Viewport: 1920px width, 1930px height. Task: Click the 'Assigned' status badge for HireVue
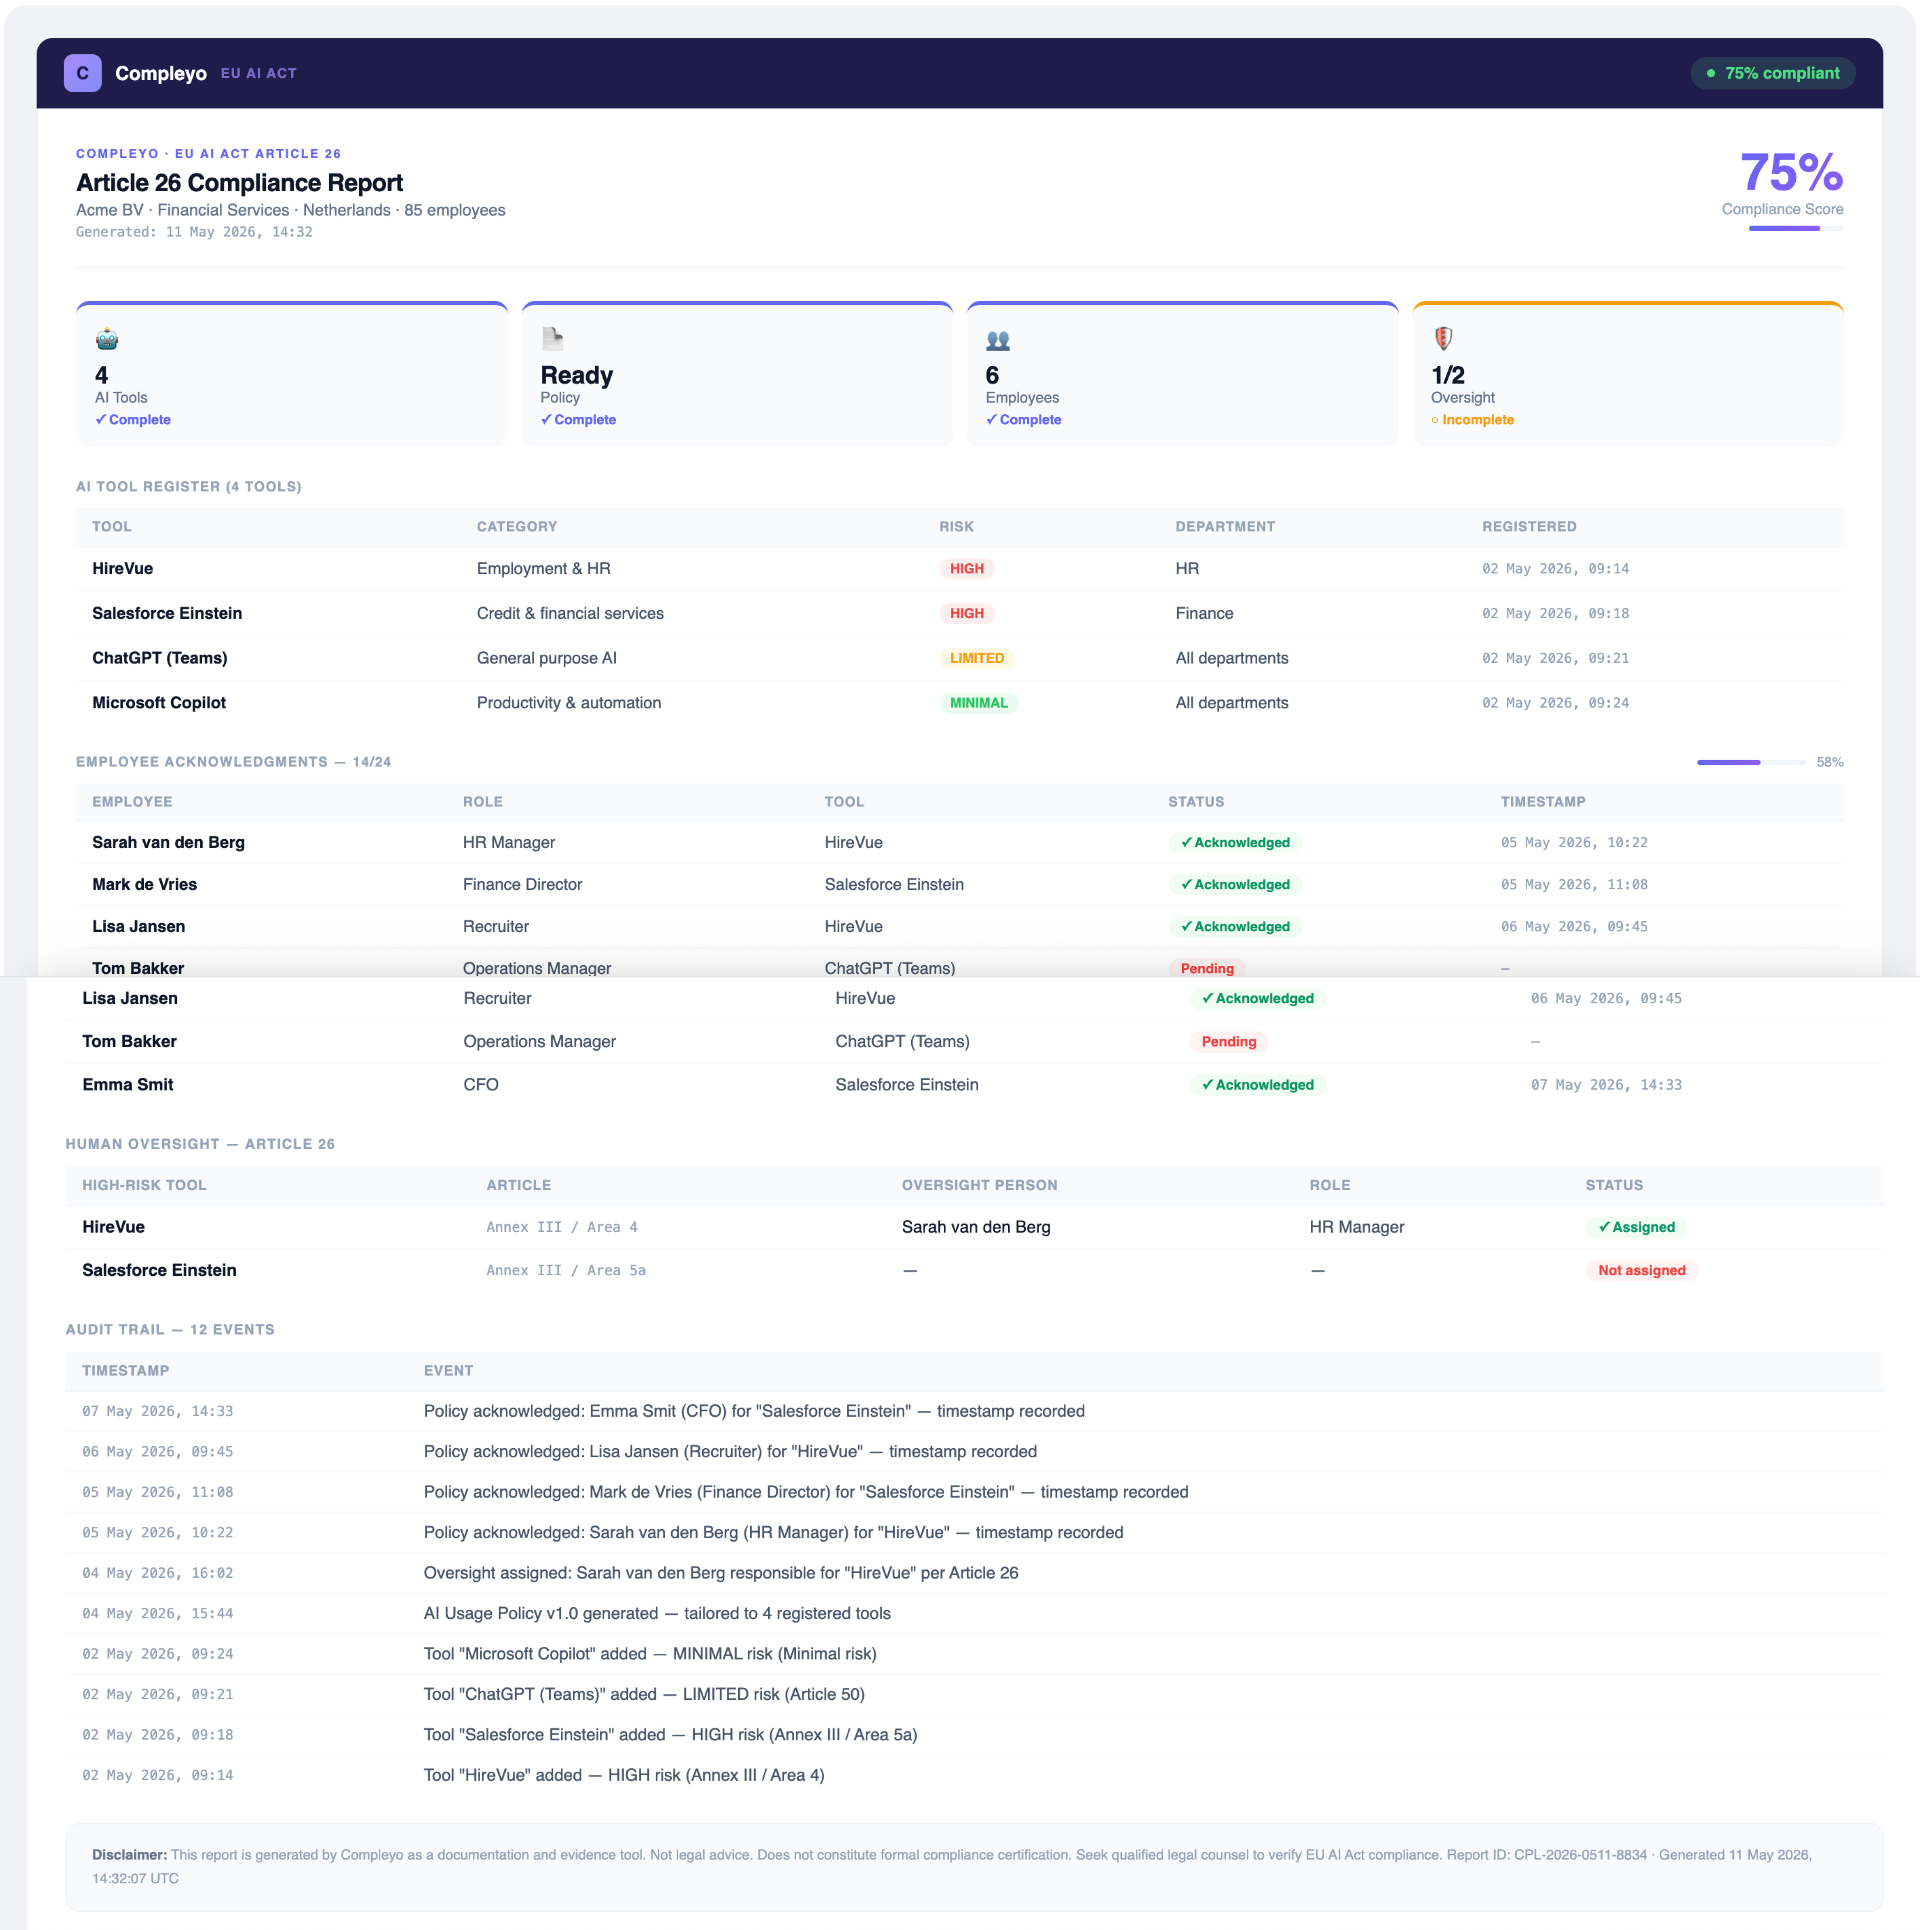click(1636, 1228)
